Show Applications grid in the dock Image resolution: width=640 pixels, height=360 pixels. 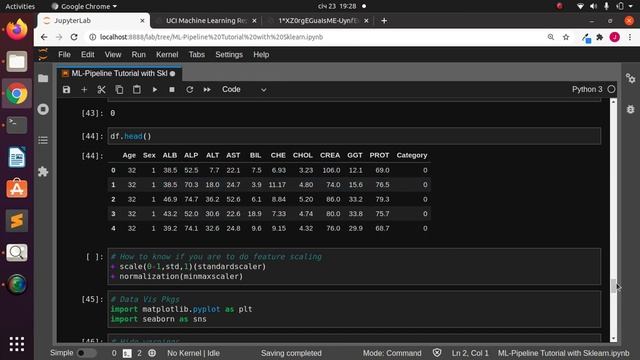17,344
